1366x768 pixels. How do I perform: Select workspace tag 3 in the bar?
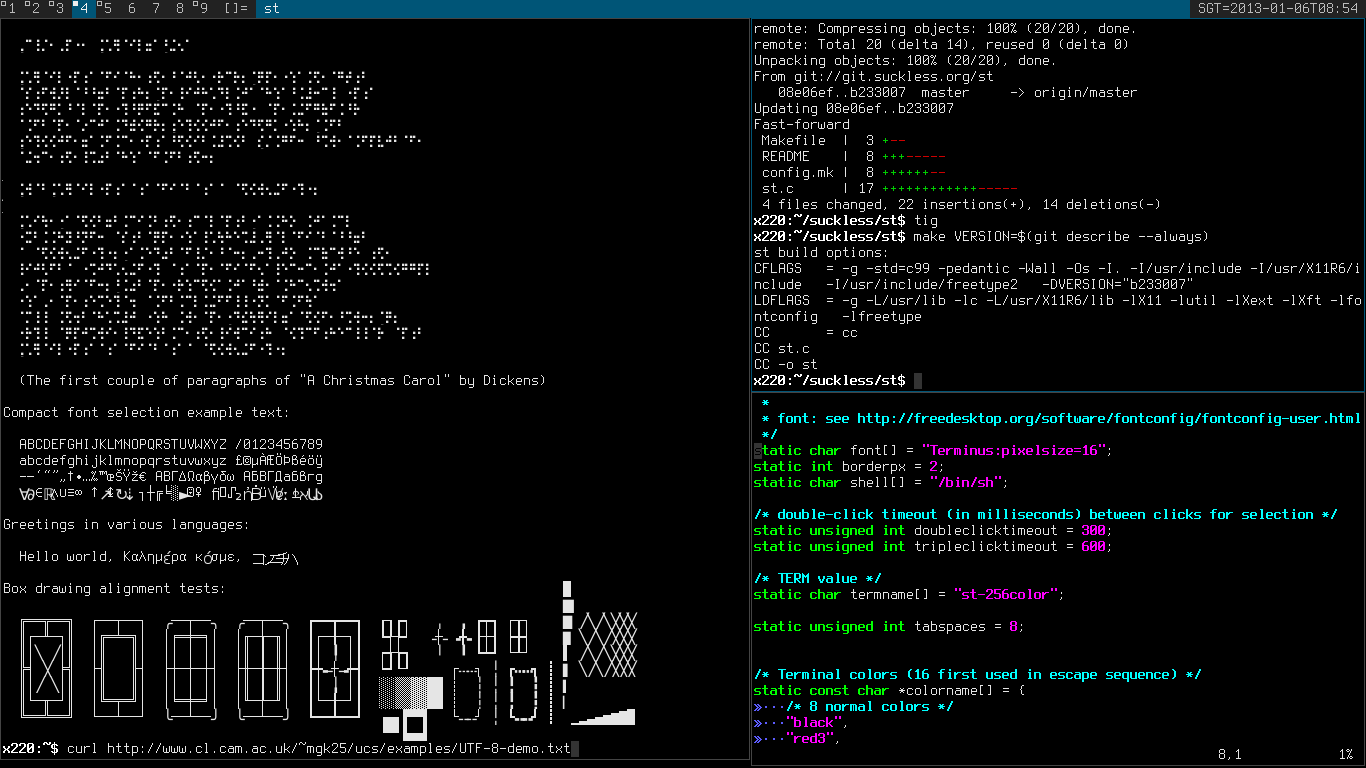click(59, 8)
